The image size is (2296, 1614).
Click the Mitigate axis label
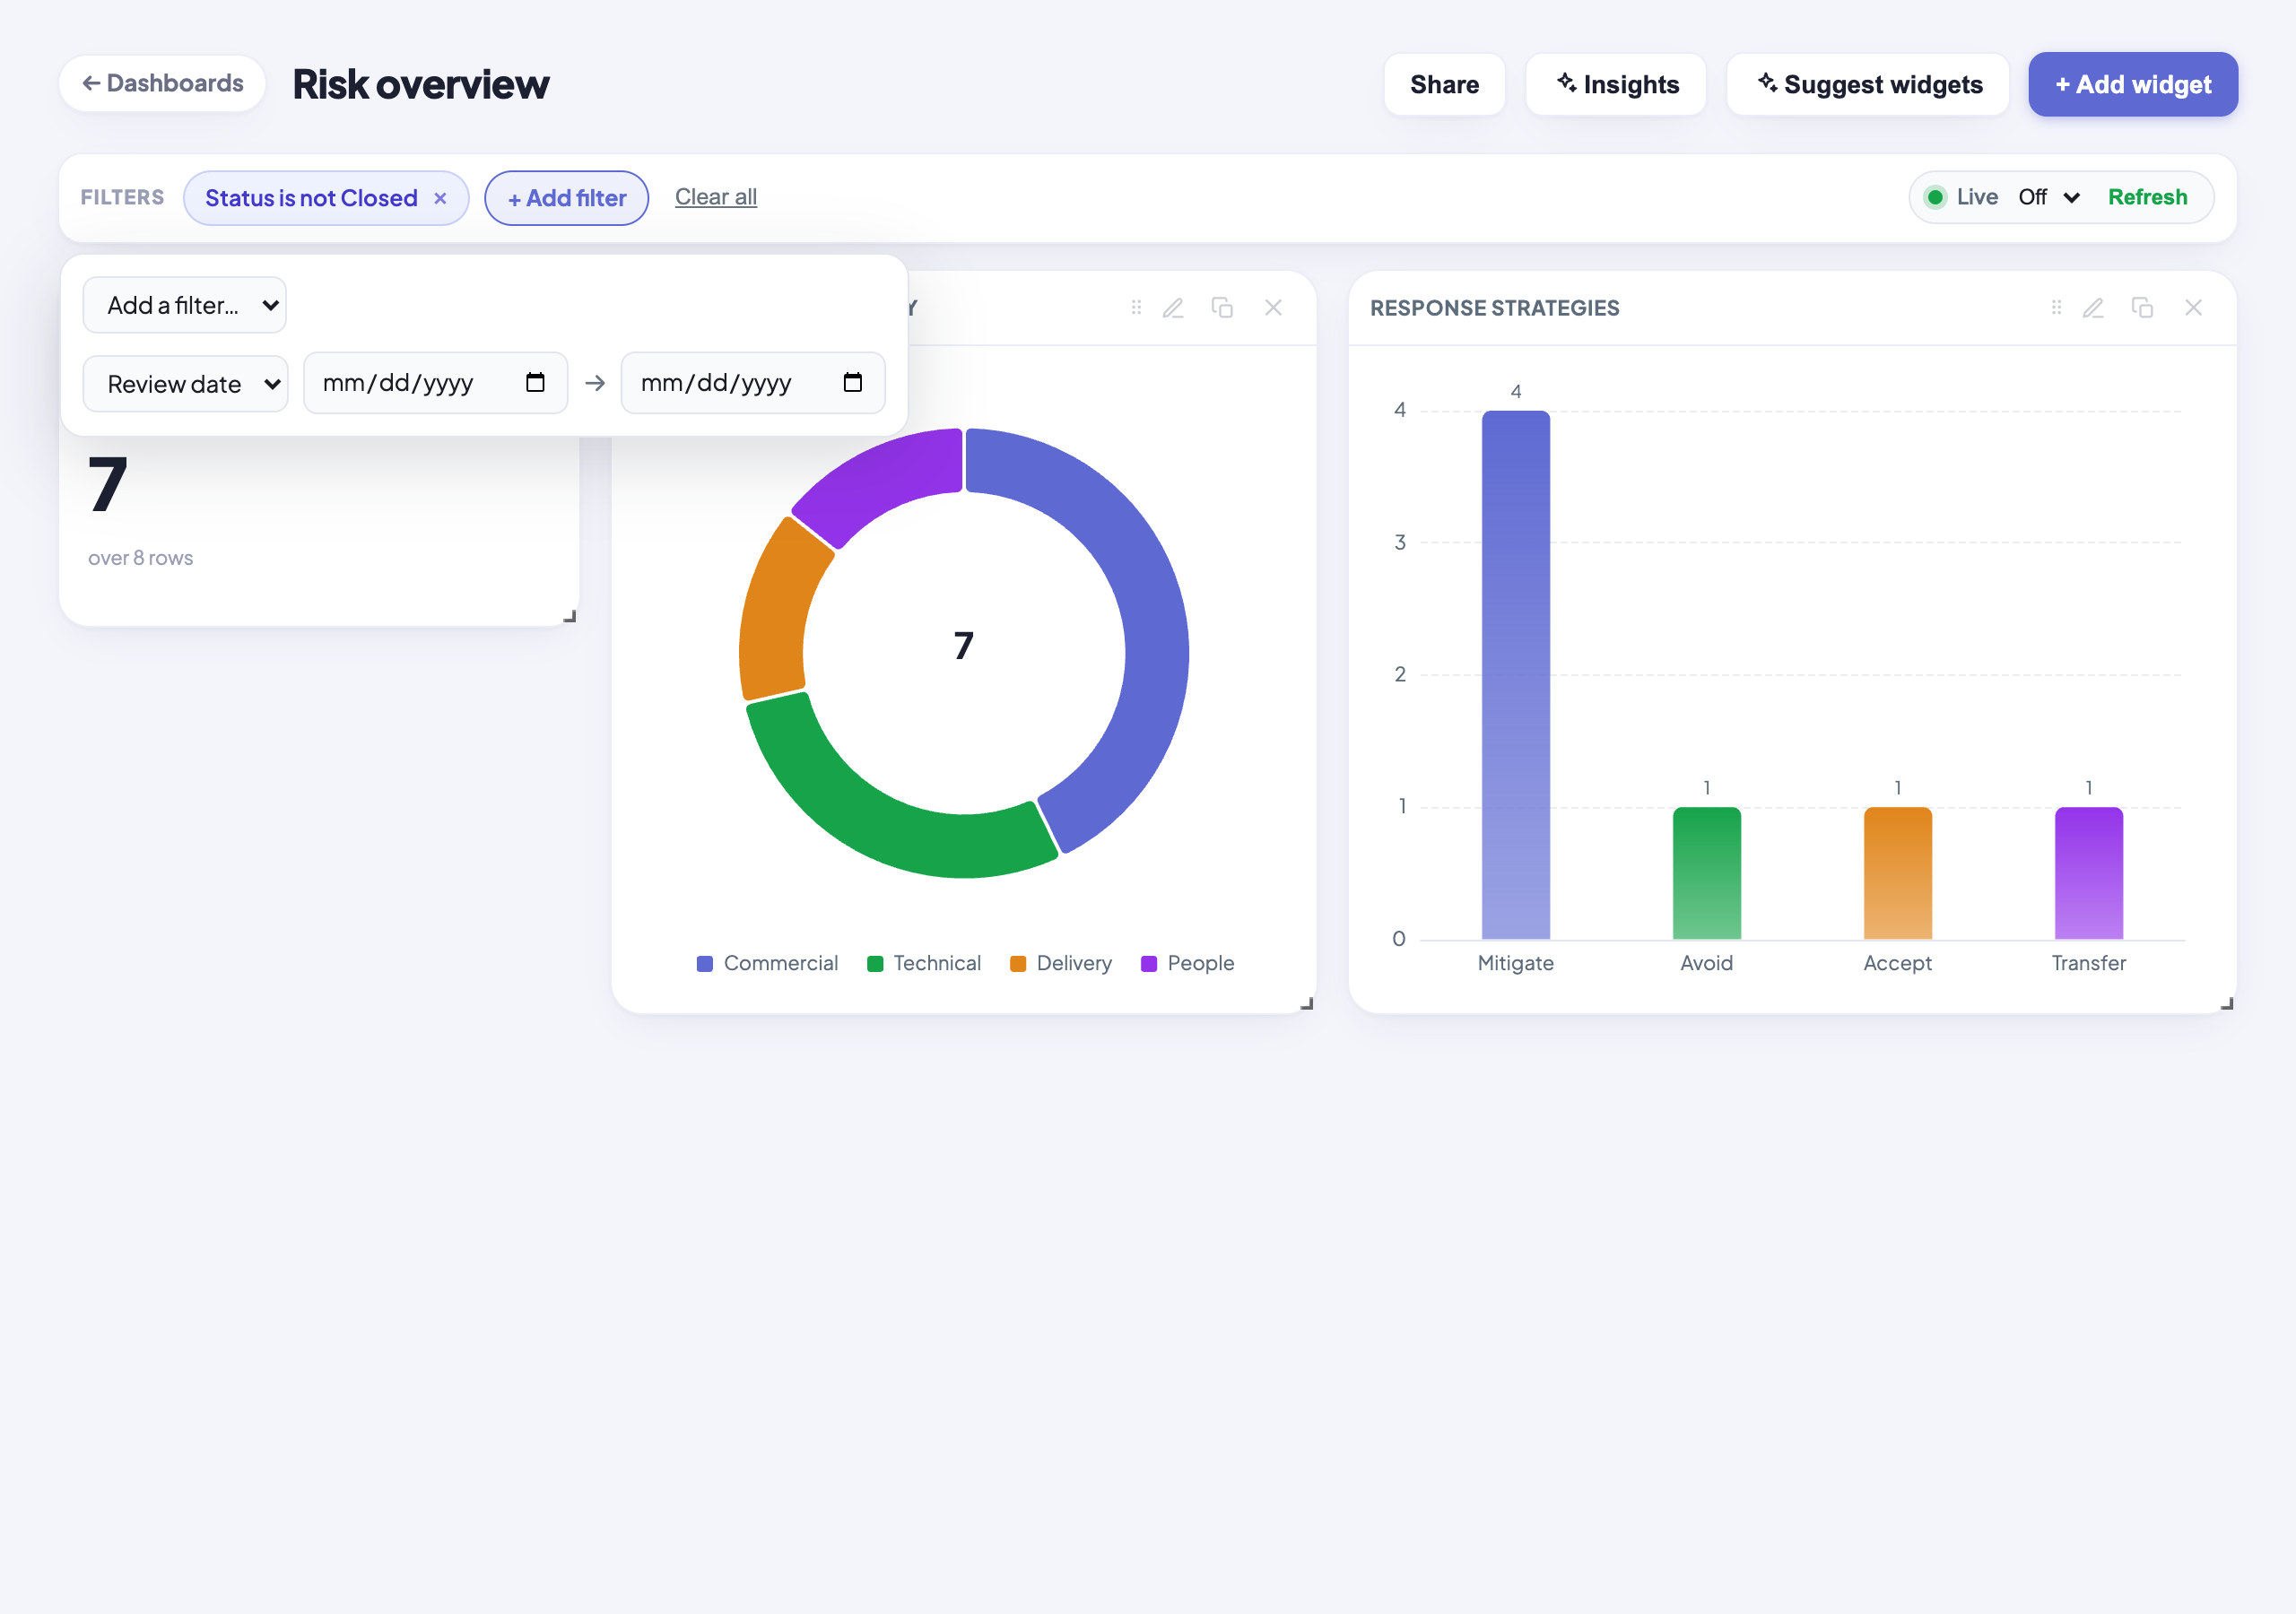pos(1515,963)
